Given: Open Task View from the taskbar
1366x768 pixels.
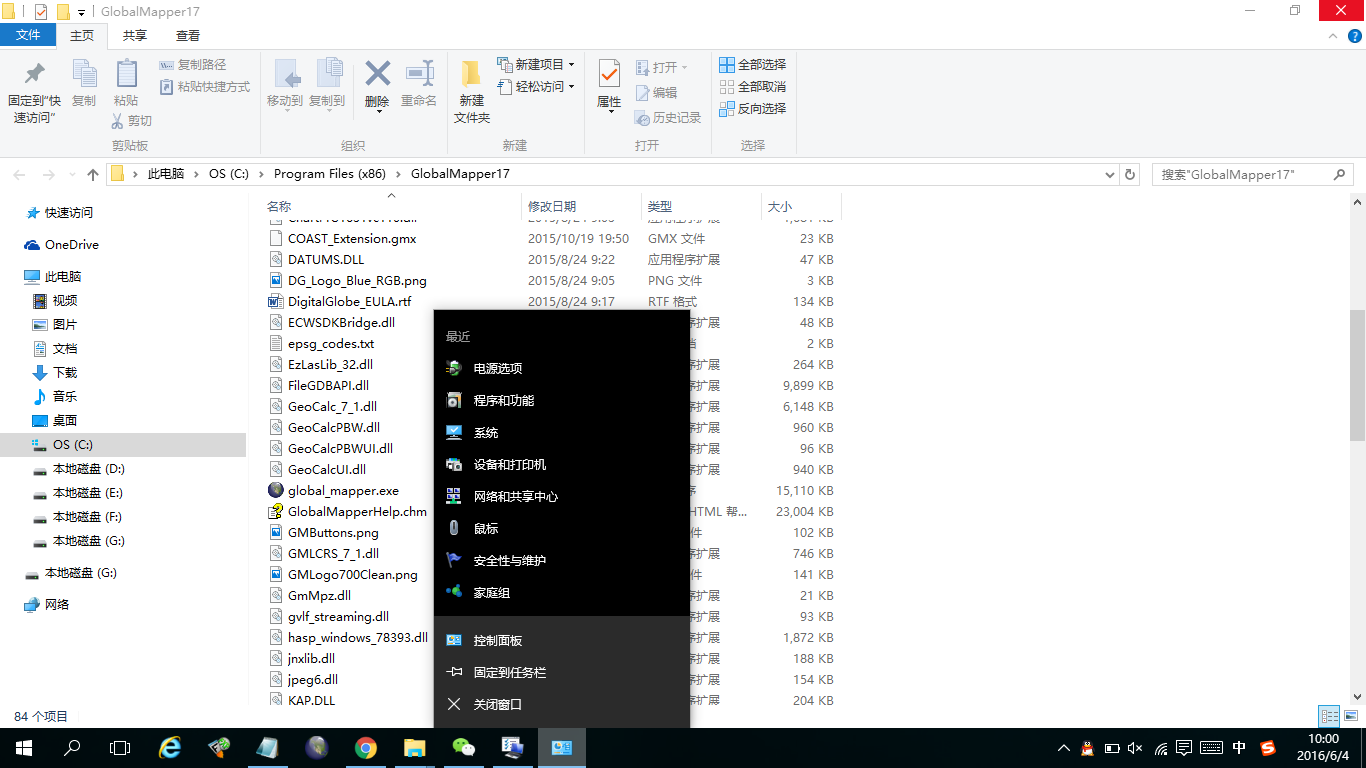Looking at the screenshot, I should point(120,747).
